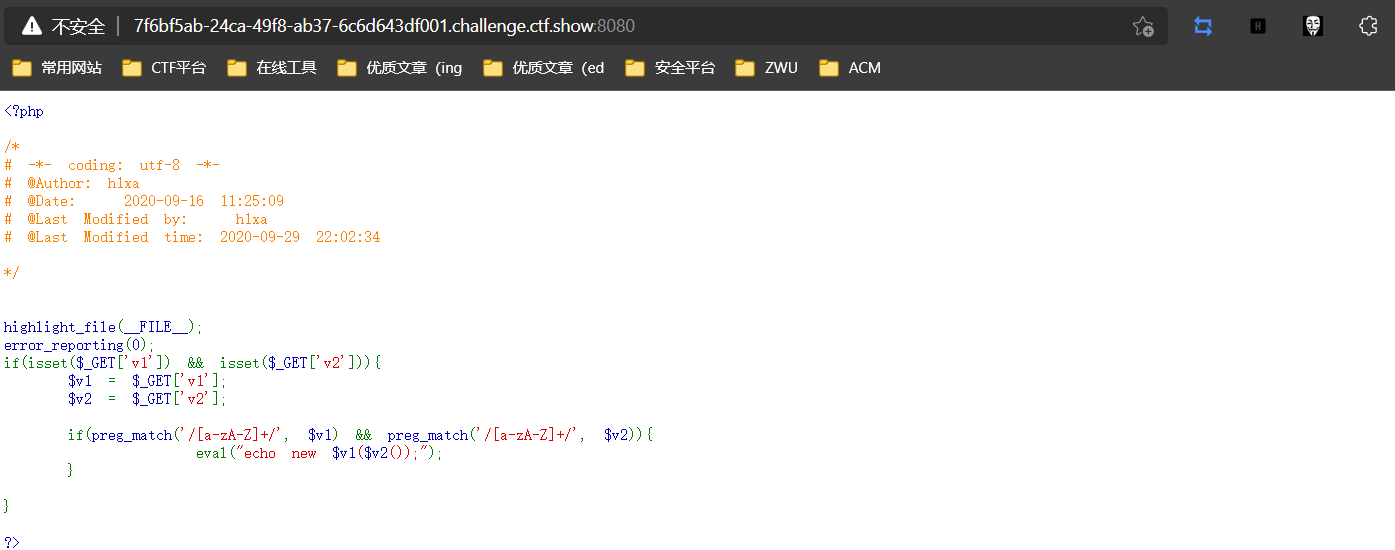This screenshot has height=550, width=1395.
Task: Click the challenge.ctf.show URL in address bar
Action: 384,26
